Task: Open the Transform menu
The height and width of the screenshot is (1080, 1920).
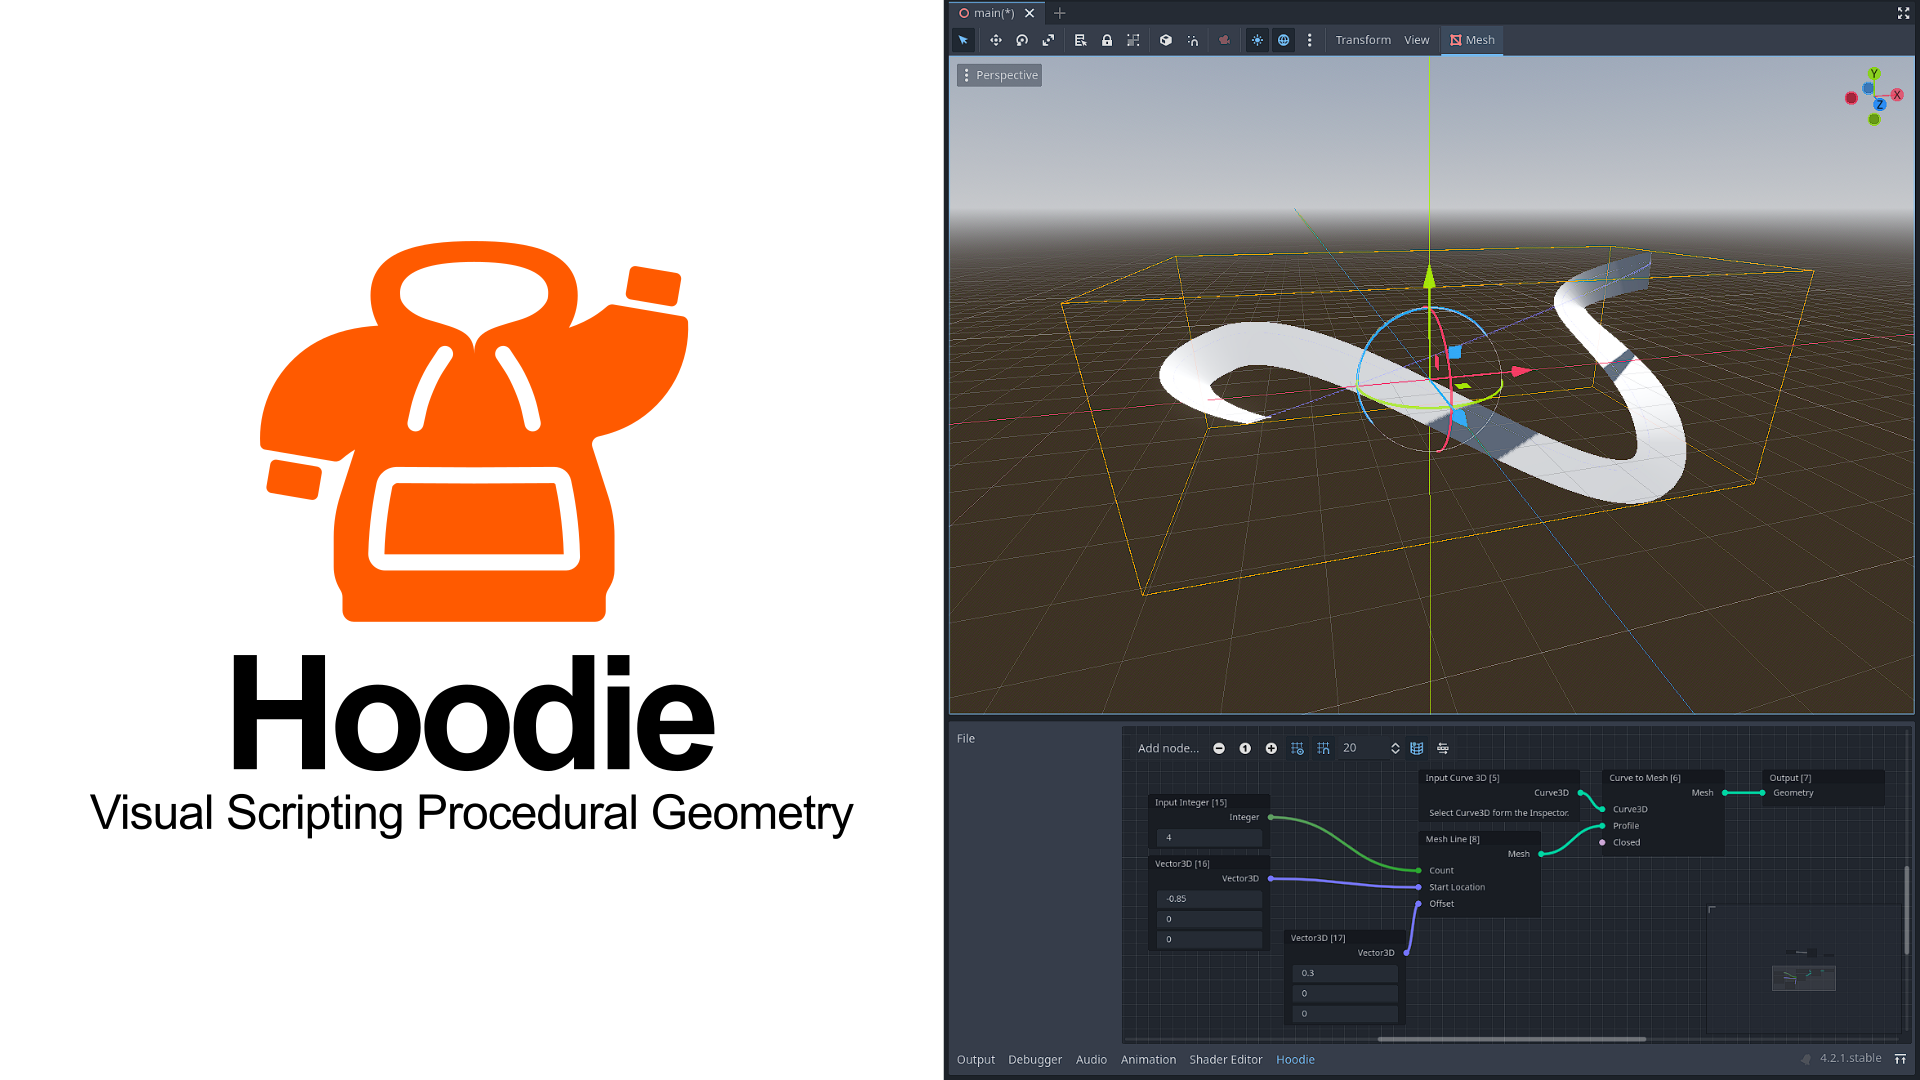Action: pos(1363,40)
